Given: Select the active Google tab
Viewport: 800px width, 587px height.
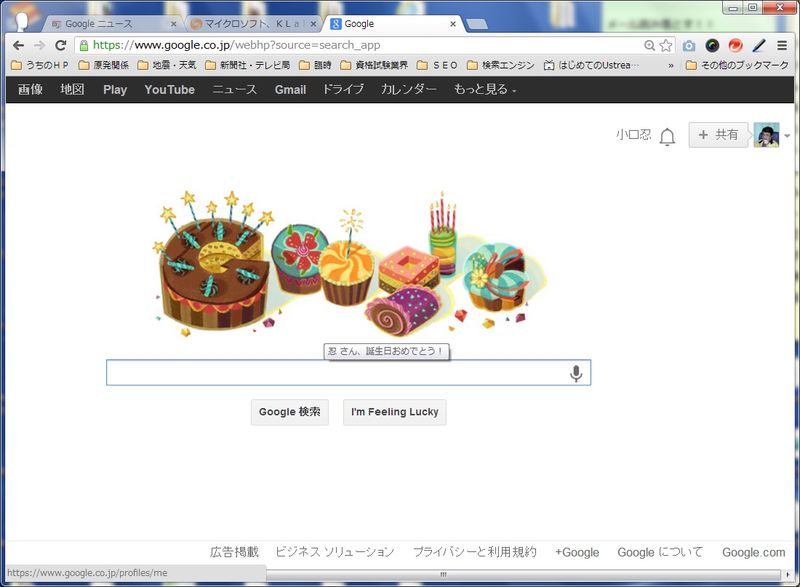Looking at the screenshot, I should click(393, 24).
